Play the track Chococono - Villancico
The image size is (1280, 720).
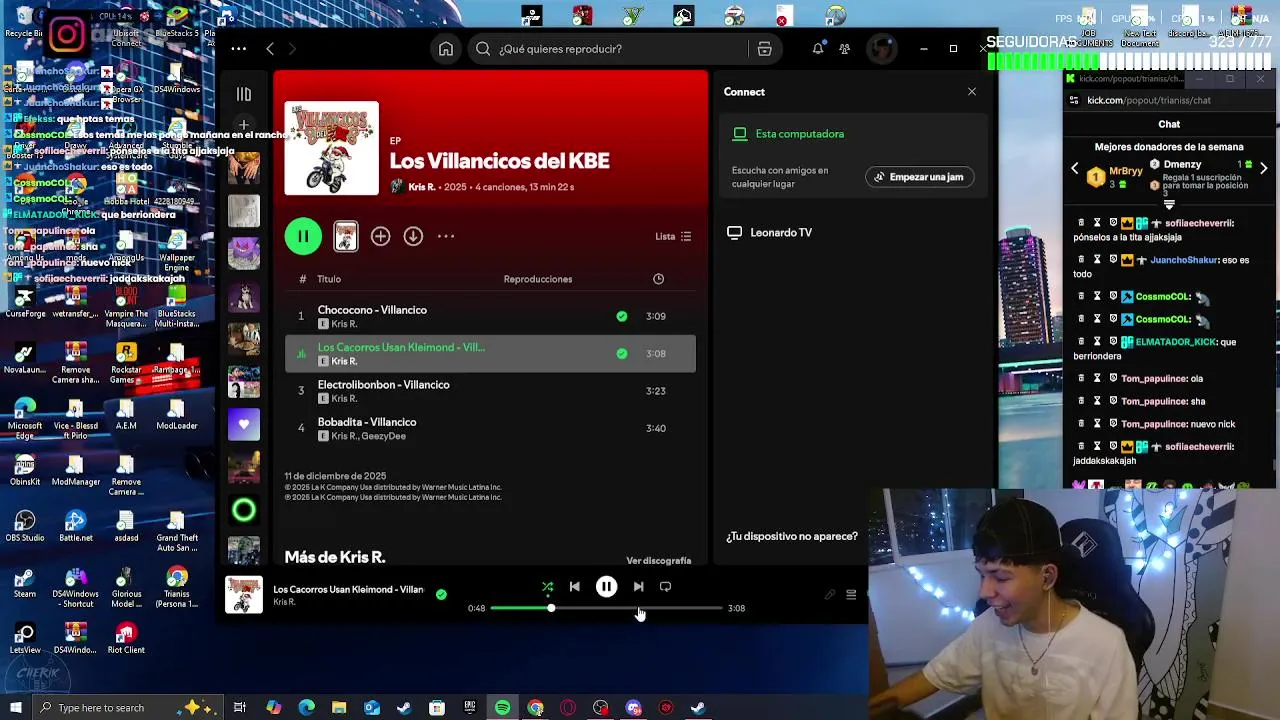pyautogui.click(x=490, y=316)
